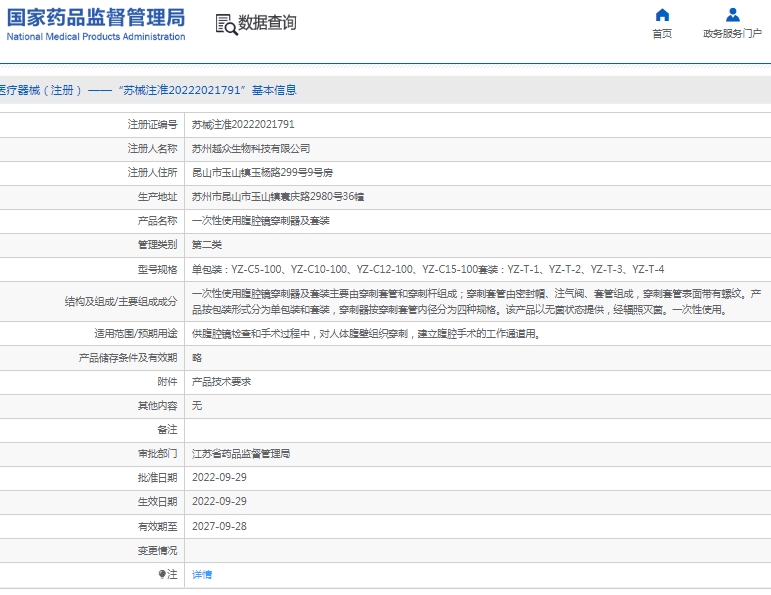Select the 批准日期 value 2022-09-29
The width and height of the screenshot is (771, 595).
click(x=219, y=477)
